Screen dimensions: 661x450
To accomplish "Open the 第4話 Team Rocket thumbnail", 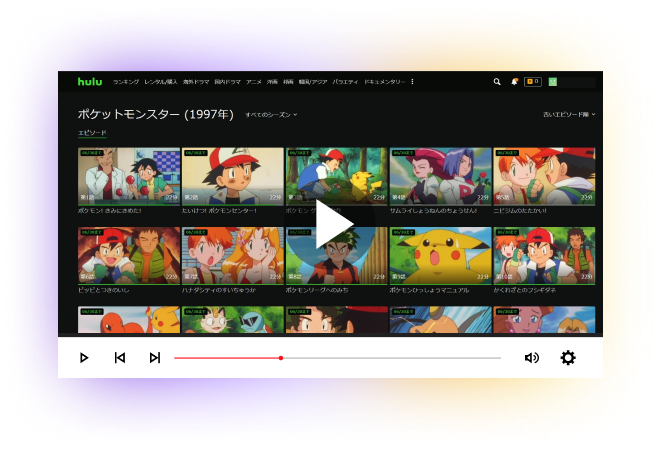I will click(x=441, y=176).
